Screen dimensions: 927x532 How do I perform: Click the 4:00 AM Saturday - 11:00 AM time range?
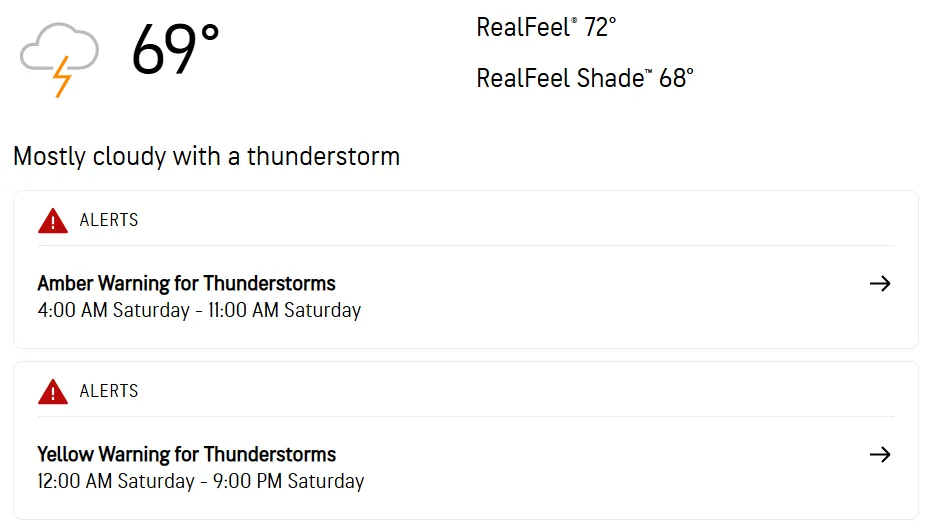(199, 310)
